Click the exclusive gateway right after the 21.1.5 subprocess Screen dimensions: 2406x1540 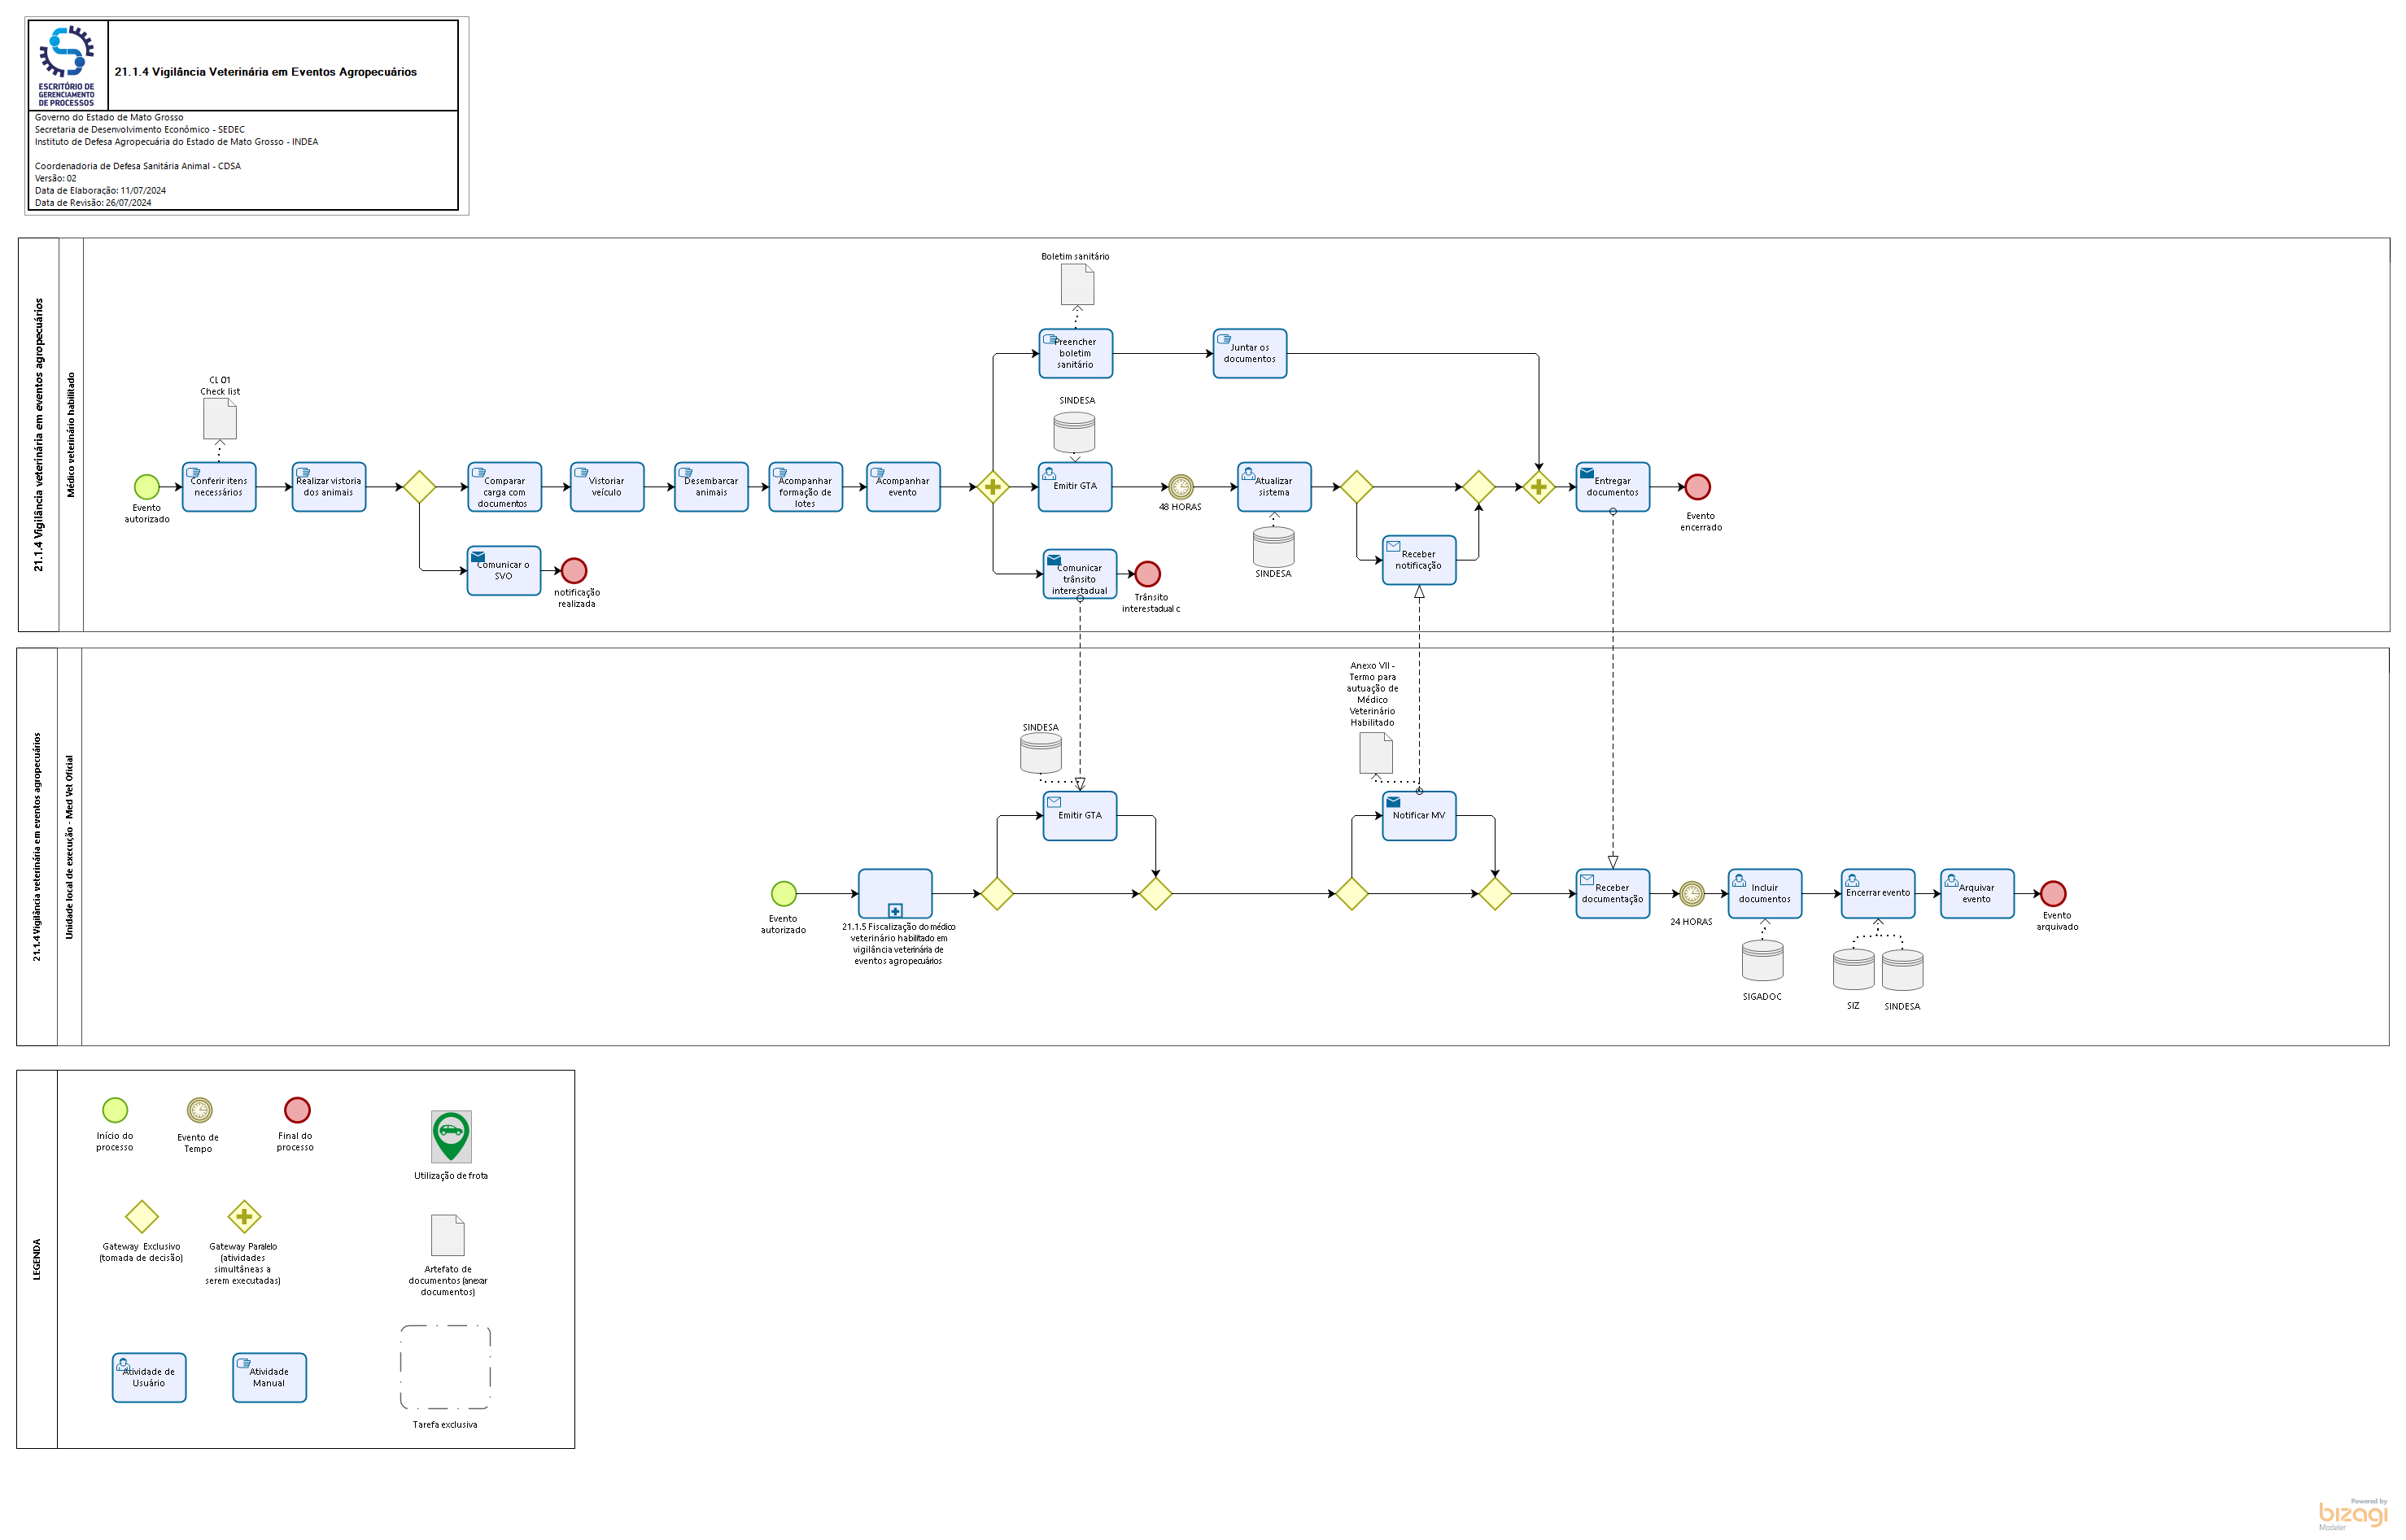tap(997, 894)
